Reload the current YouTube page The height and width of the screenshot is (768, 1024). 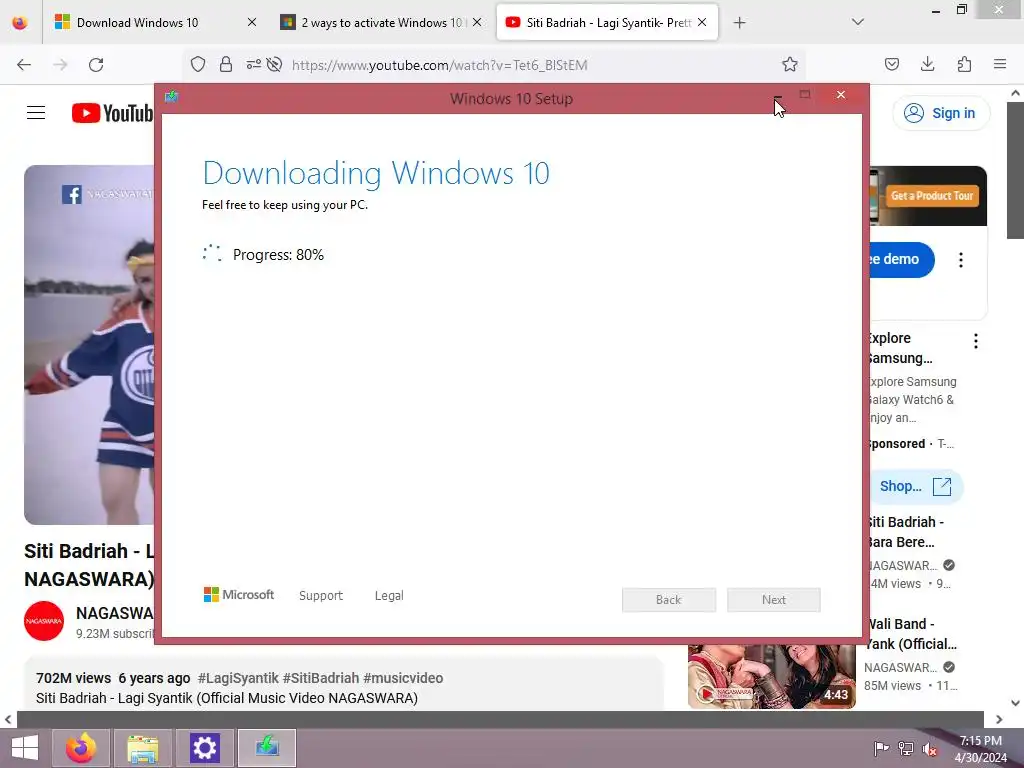tap(96, 65)
